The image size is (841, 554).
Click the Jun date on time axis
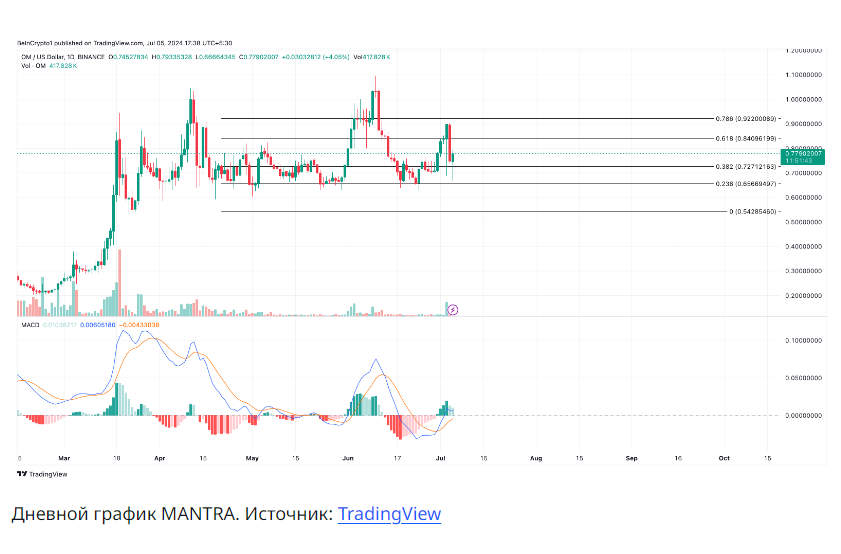click(348, 458)
